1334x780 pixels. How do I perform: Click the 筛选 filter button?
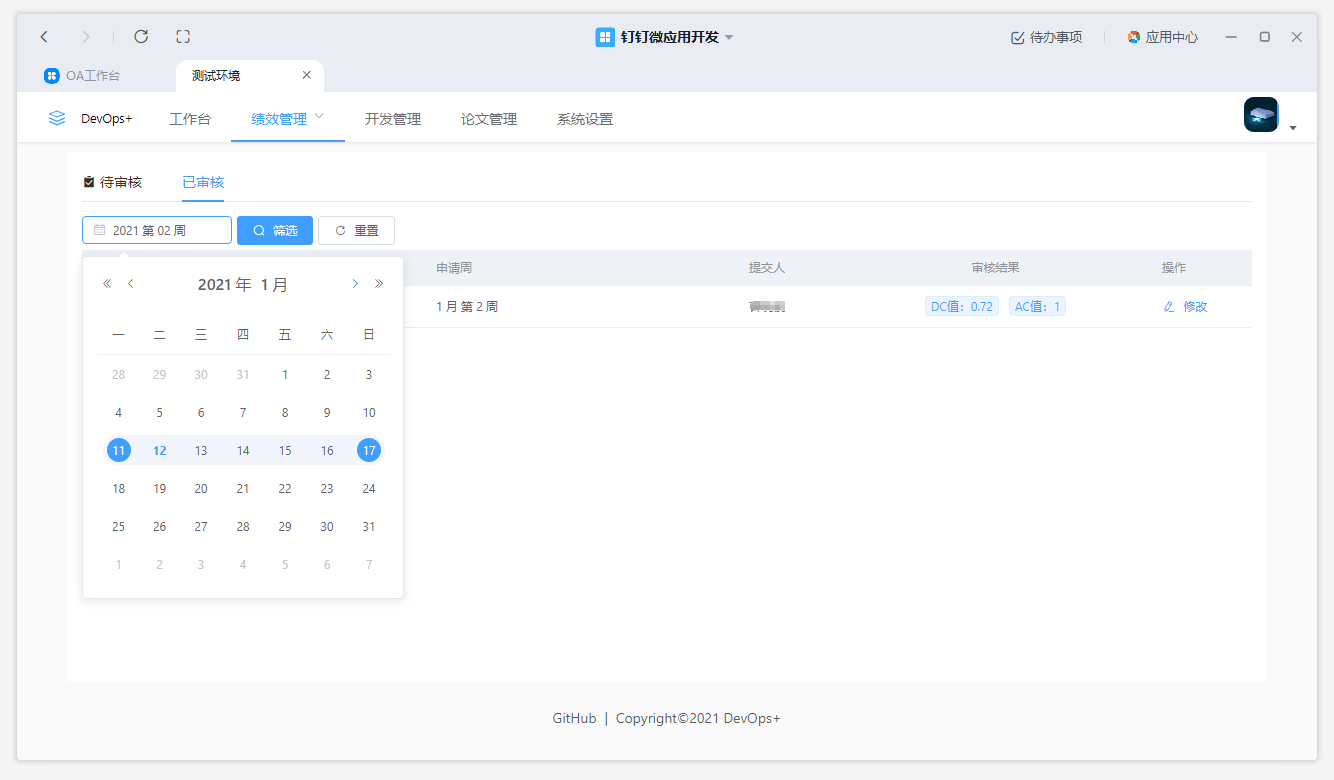pos(275,230)
